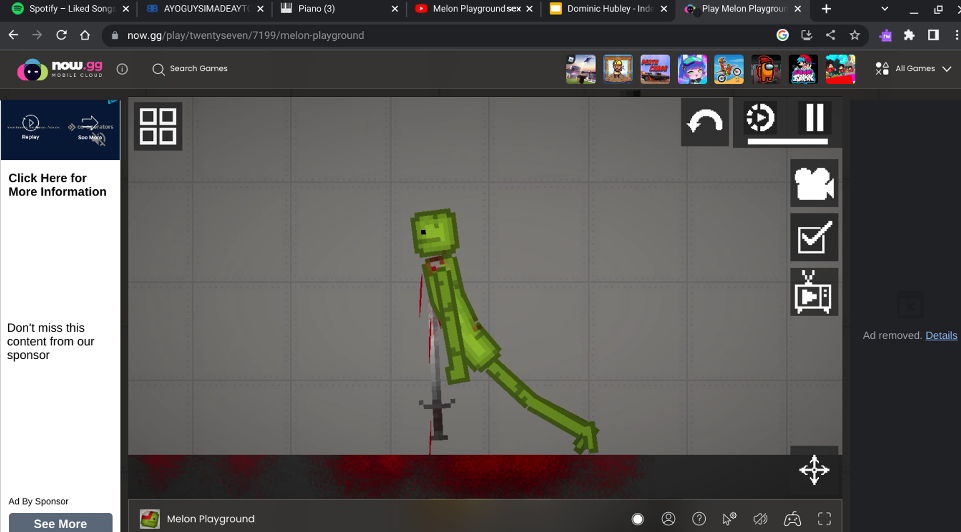
Task: Select the move arrows tool
Action: (x=814, y=470)
